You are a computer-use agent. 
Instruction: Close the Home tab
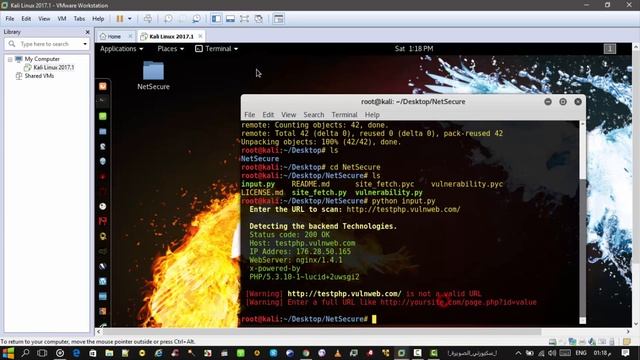pyautogui.click(x=130, y=36)
